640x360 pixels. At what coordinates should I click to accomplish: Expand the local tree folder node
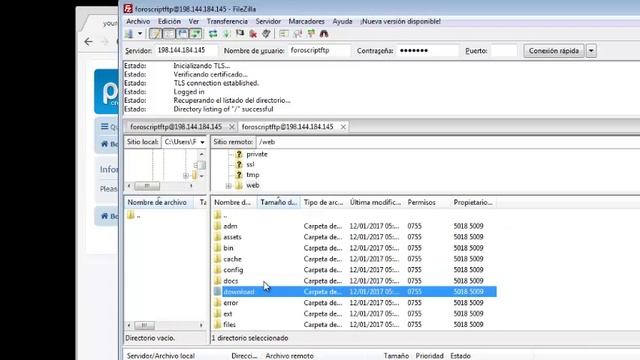click(x=186, y=176)
